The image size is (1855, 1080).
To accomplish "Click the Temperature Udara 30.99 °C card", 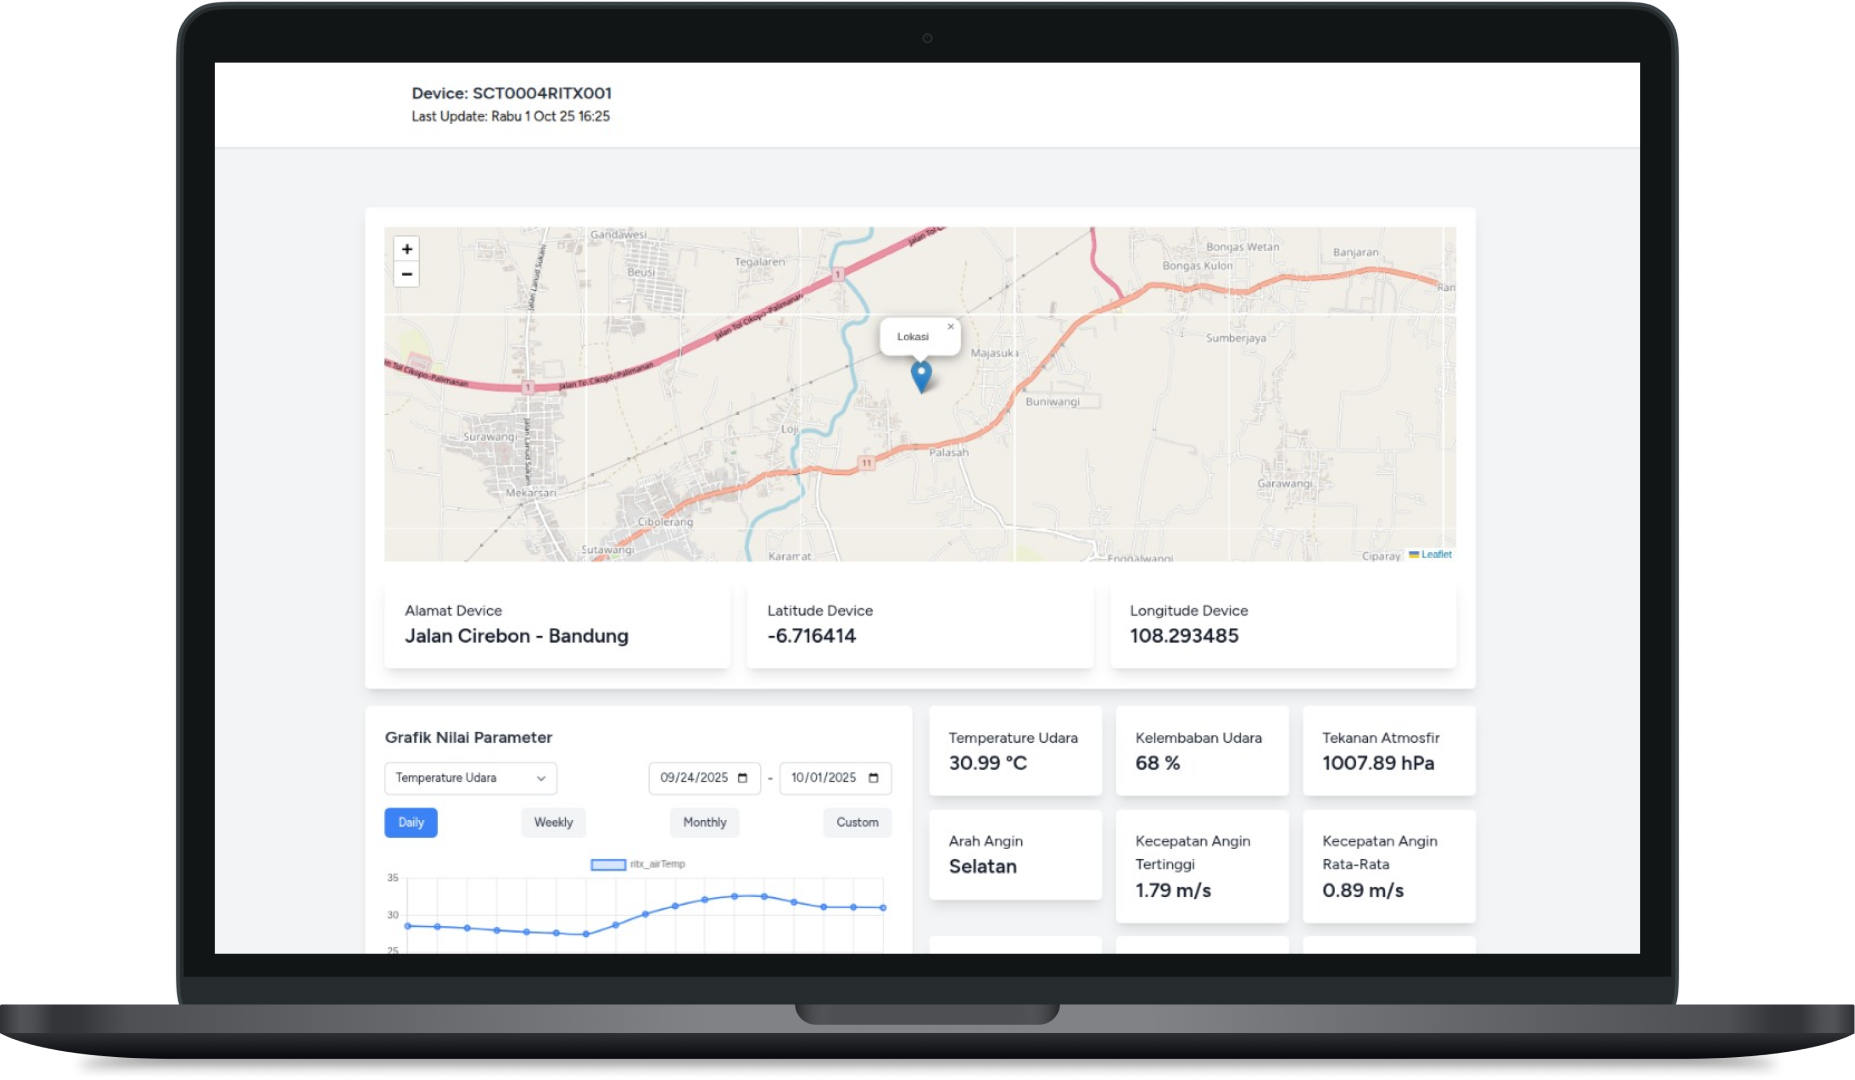I will click(x=1015, y=751).
